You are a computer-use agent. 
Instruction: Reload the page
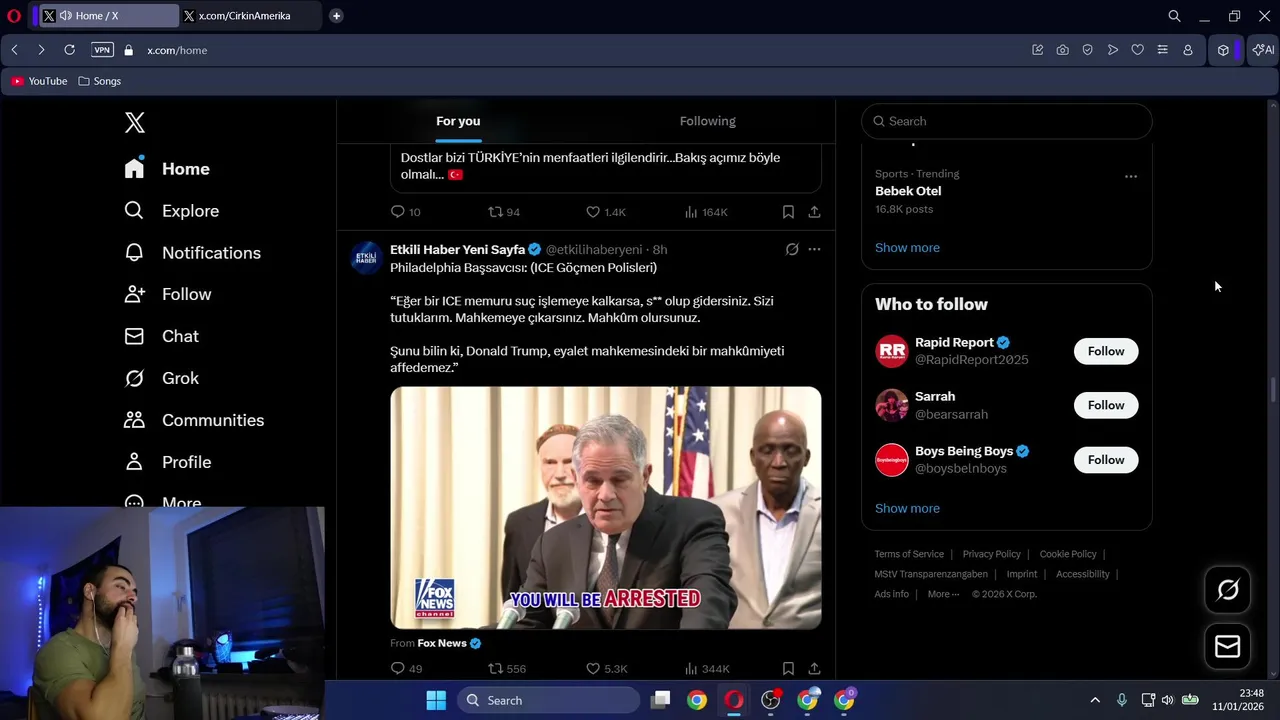[69, 50]
